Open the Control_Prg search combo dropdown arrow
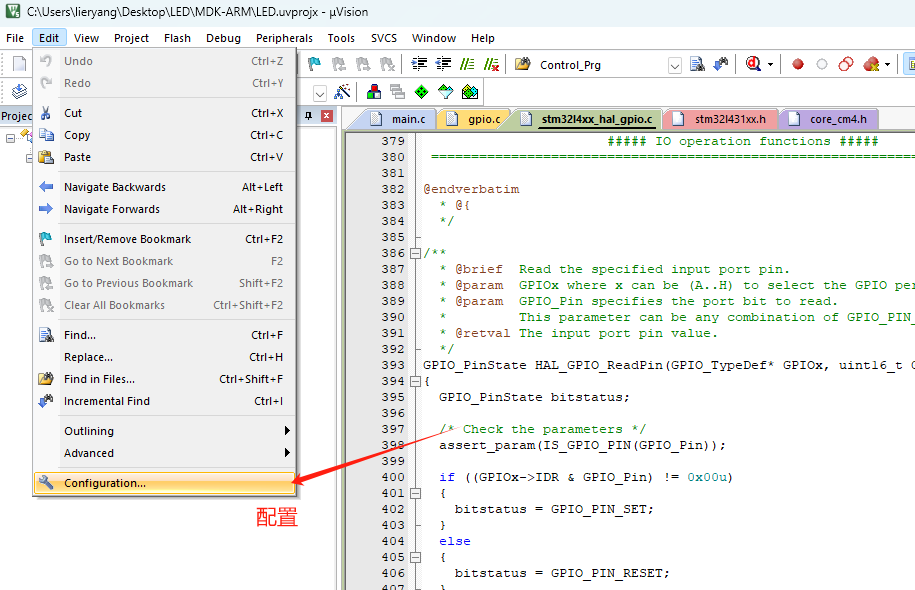 point(675,65)
